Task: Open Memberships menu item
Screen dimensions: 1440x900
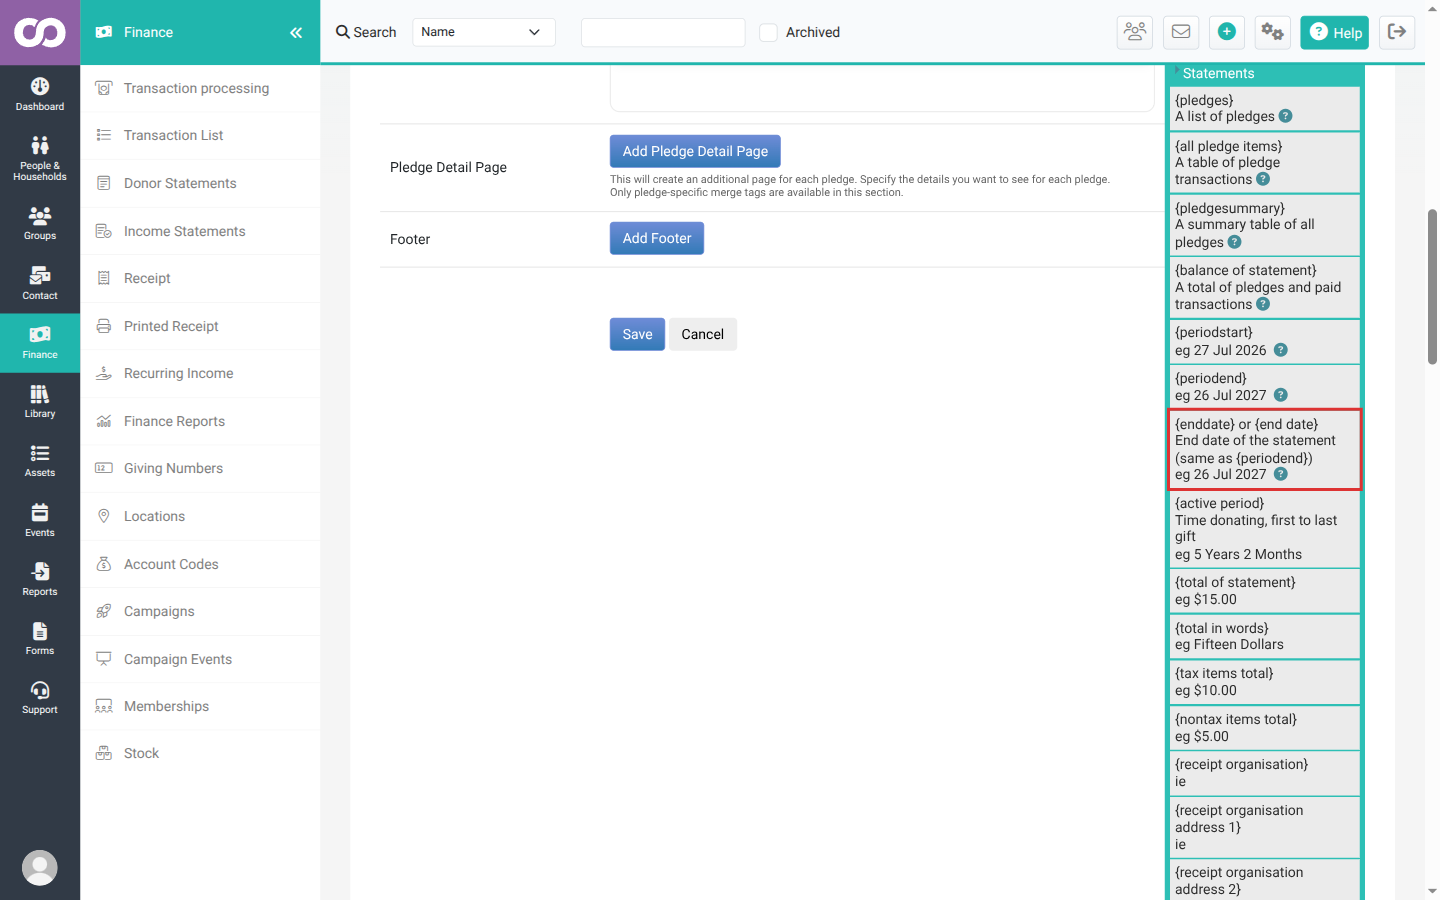Action: tap(200, 706)
